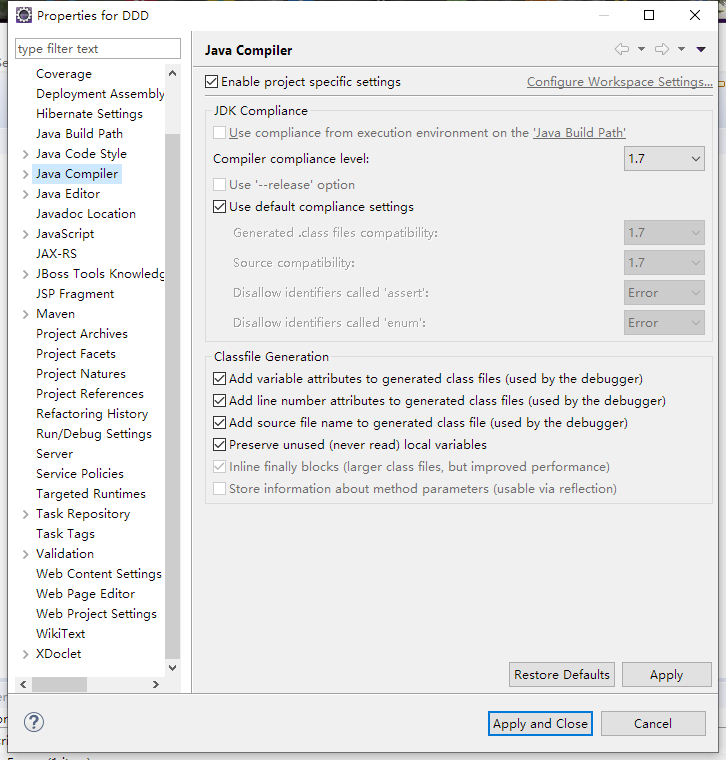The width and height of the screenshot is (726, 760).
Task: Expand the Java Code Style tree node
Action: 26,154
